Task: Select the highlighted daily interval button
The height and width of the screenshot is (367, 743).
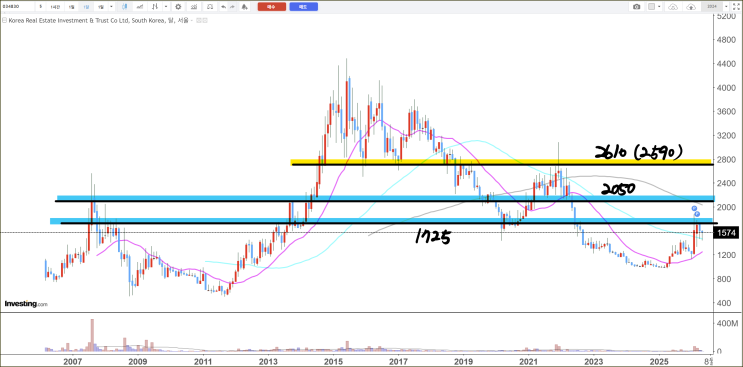Action: pyautogui.click(x=86, y=7)
